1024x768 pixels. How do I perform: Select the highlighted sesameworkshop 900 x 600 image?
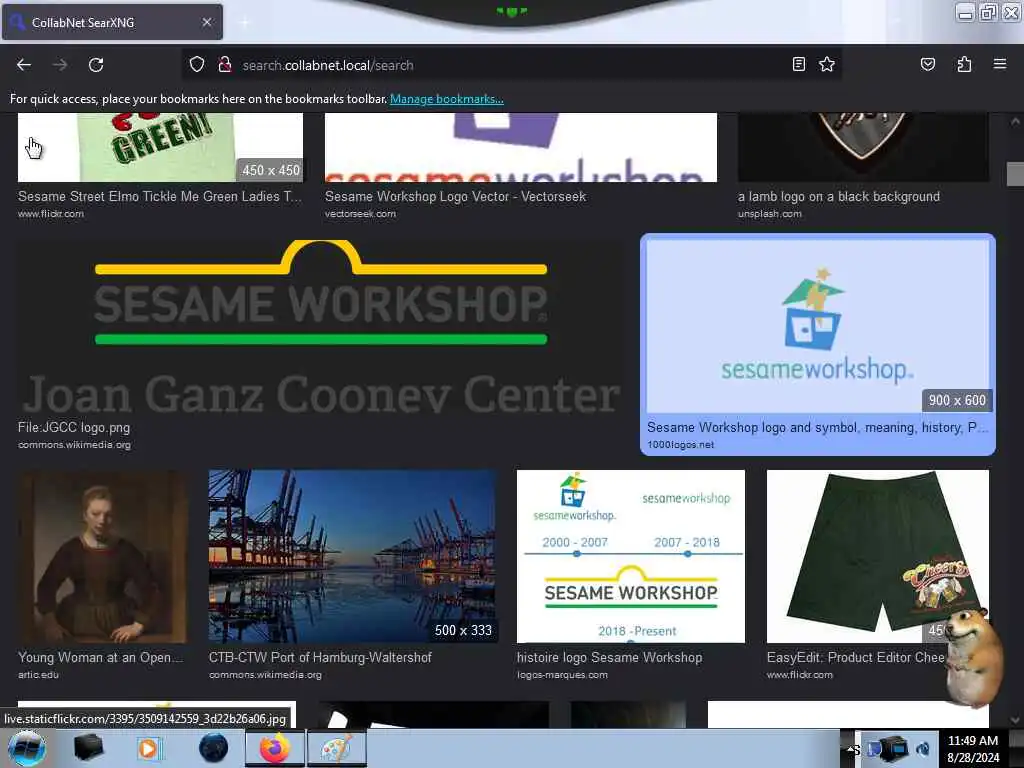tap(818, 325)
